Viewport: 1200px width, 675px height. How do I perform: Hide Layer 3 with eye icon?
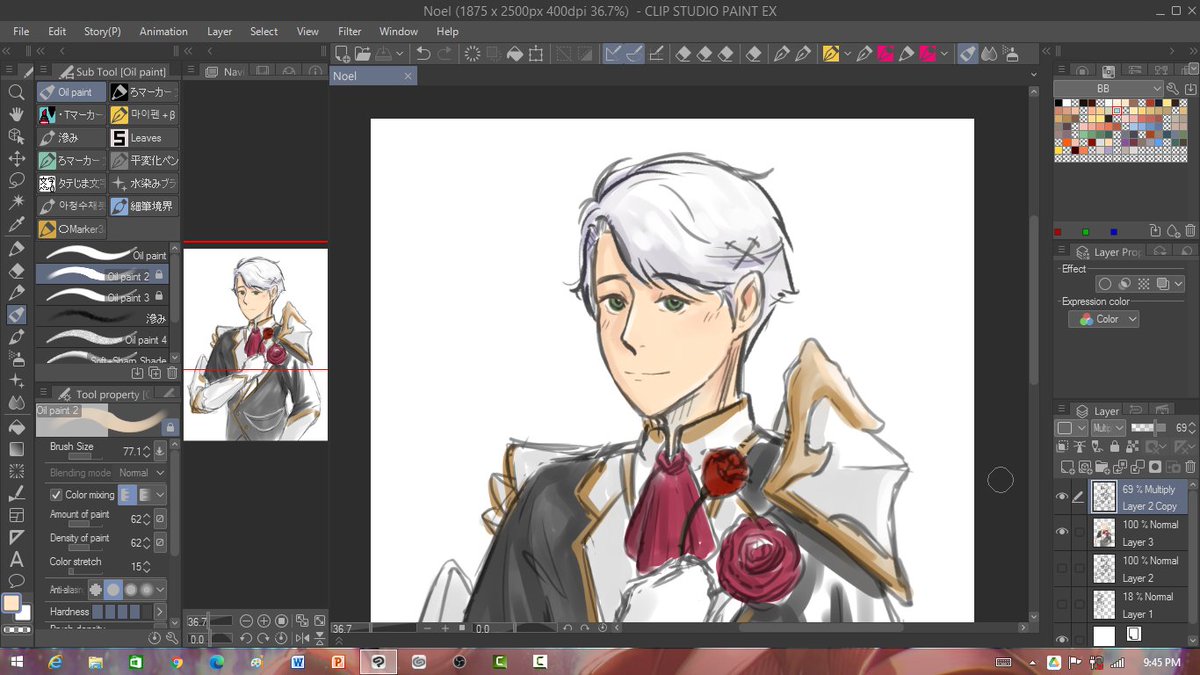click(x=1062, y=533)
